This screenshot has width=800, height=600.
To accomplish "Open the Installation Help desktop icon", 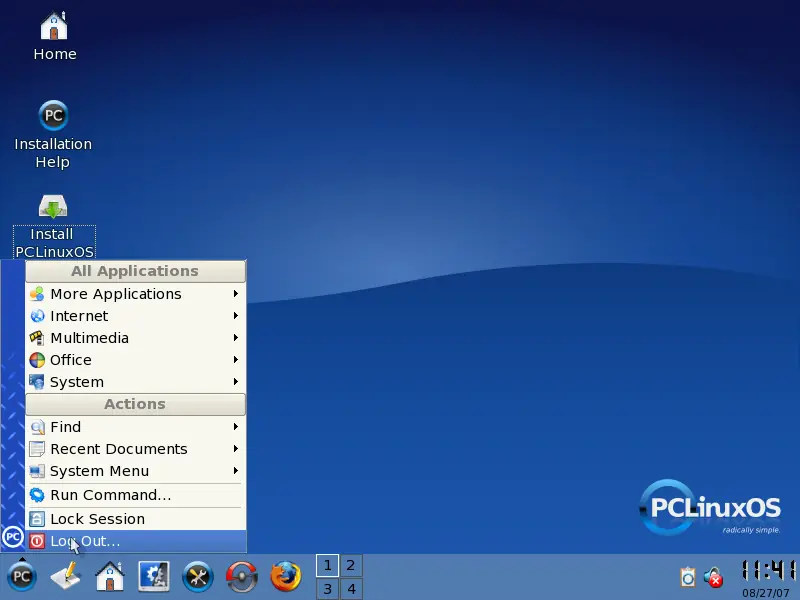I will [53, 135].
